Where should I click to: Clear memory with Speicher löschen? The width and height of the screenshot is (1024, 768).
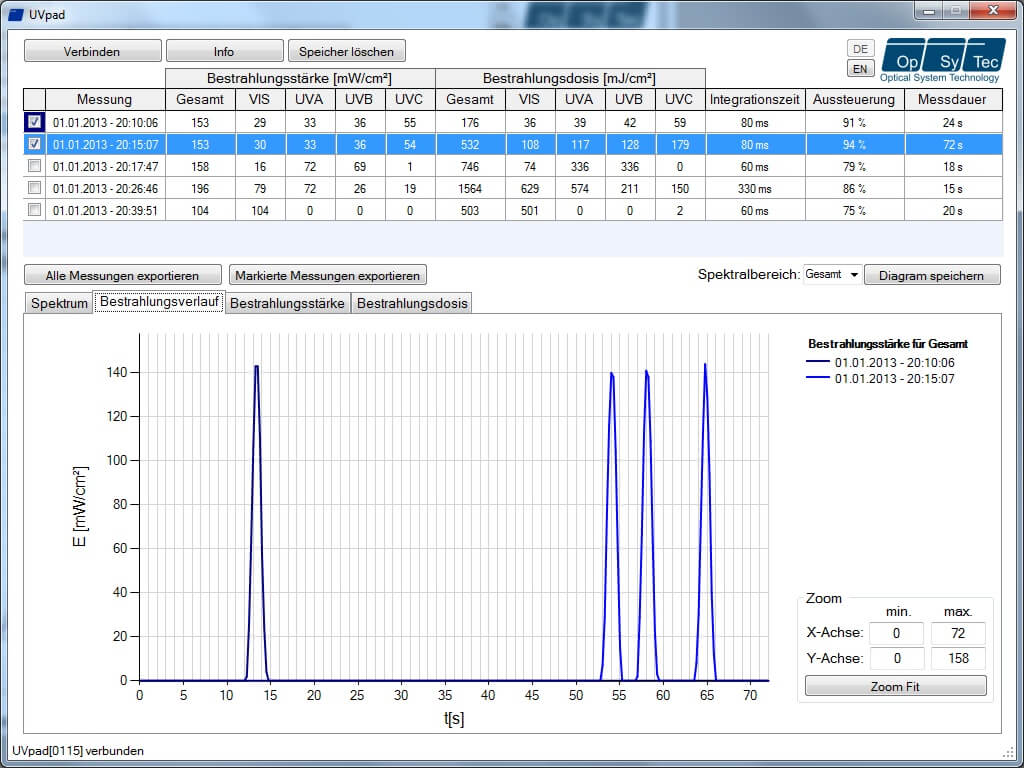tap(347, 50)
